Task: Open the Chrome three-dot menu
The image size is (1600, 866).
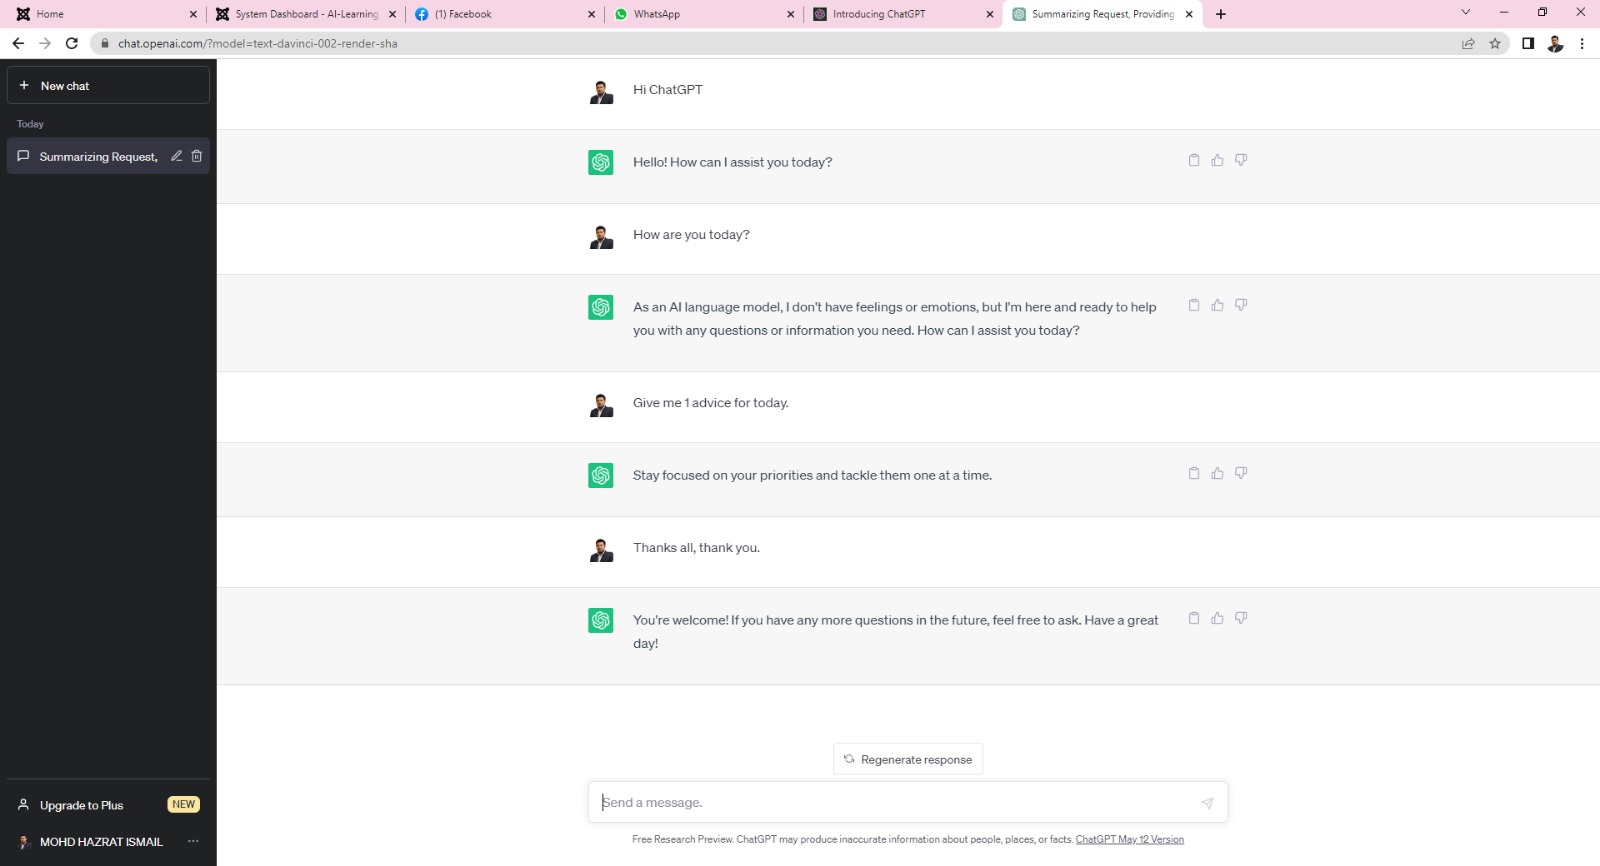Action: pos(1582,43)
